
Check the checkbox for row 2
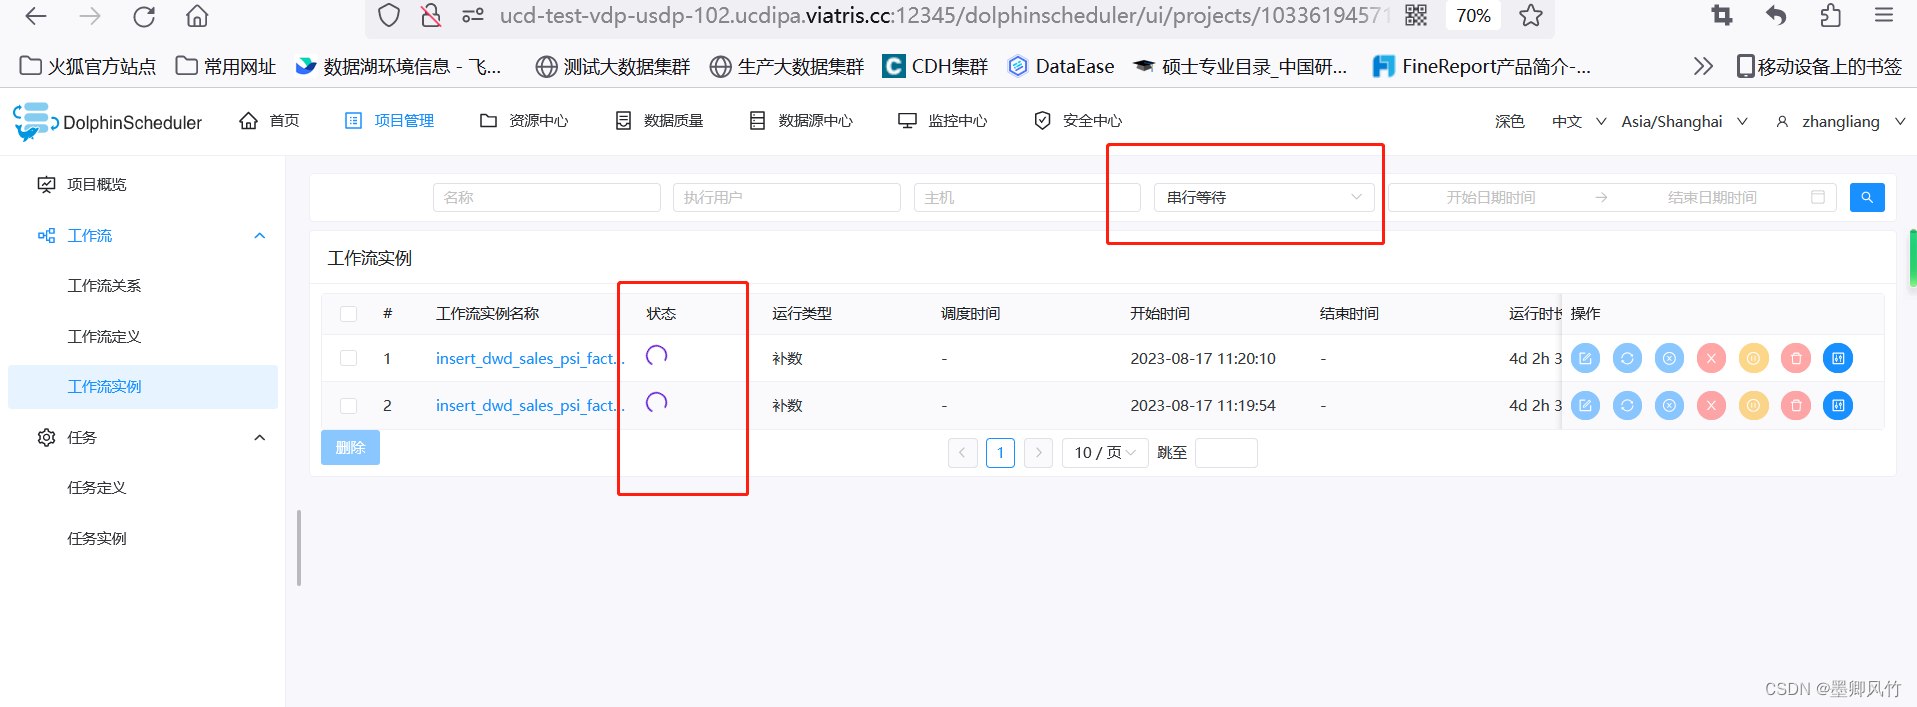click(x=348, y=406)
